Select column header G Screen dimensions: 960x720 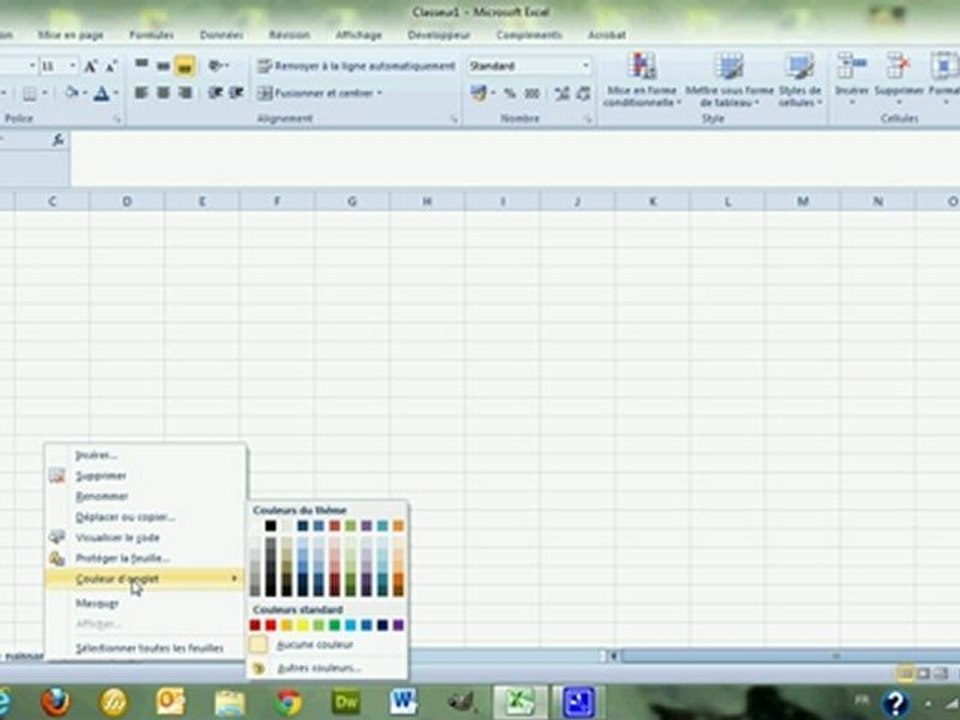[351, 201]
